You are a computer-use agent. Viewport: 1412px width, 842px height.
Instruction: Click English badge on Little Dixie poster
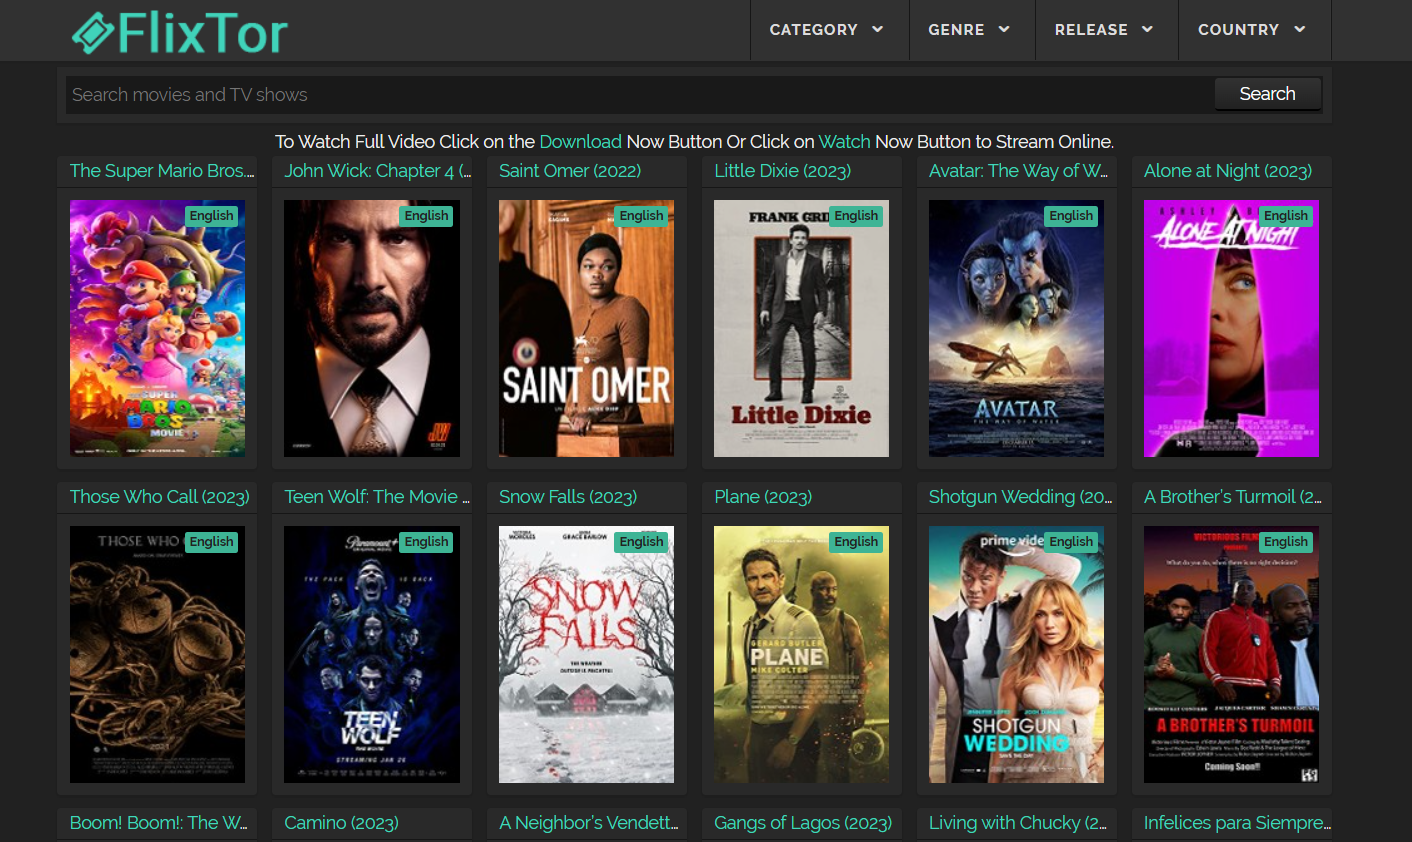pos(856,216)
